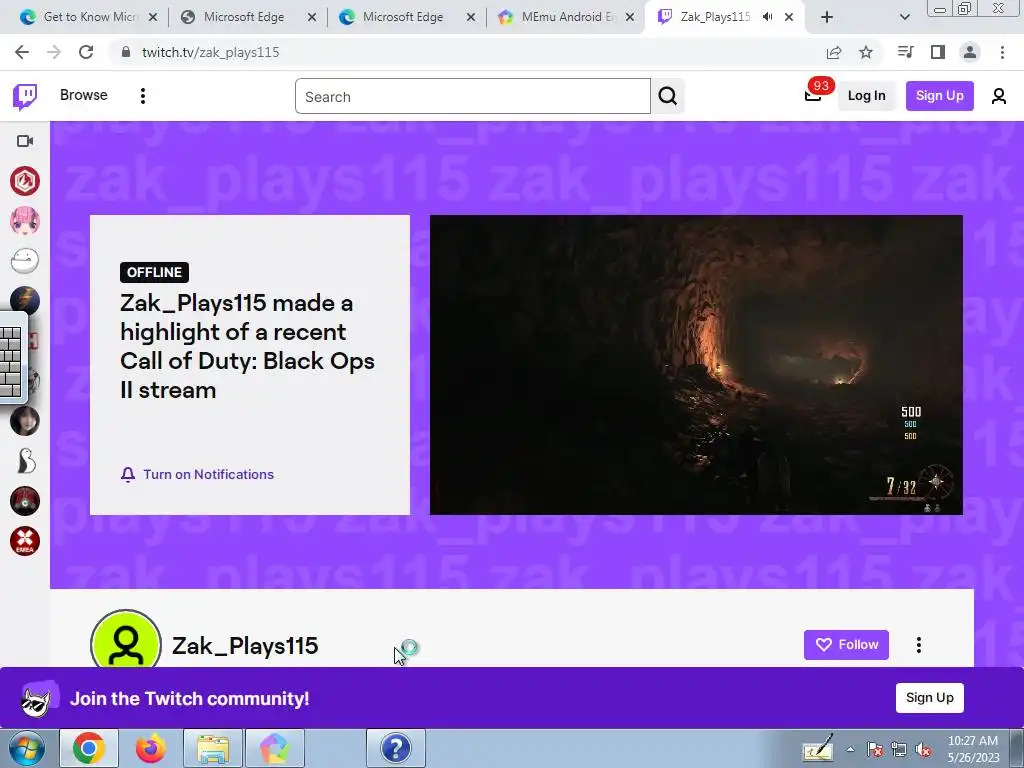This screenshot has width=1024, height=768.
Task: Open the notifications inbox with 93 badge
Action: coord(813,95)
